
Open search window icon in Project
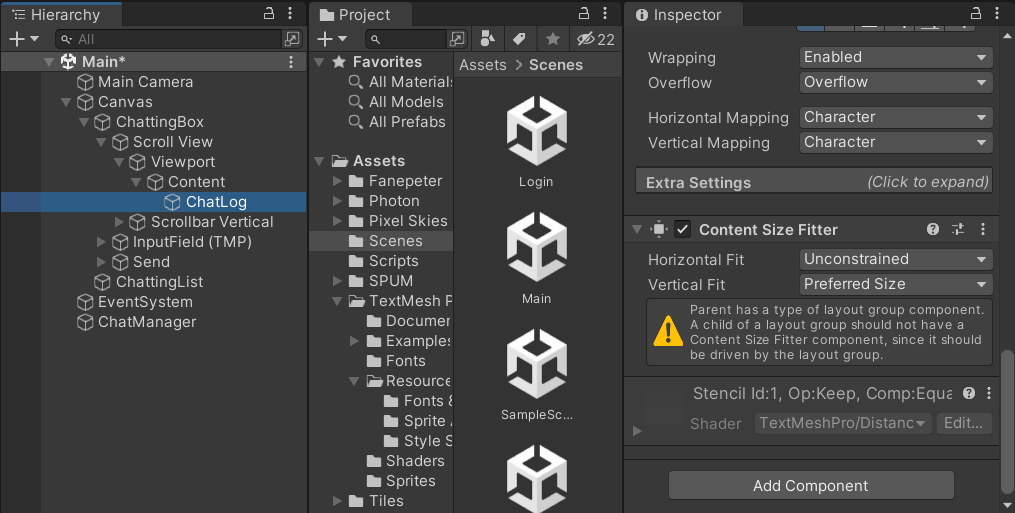tap(457, 39)
